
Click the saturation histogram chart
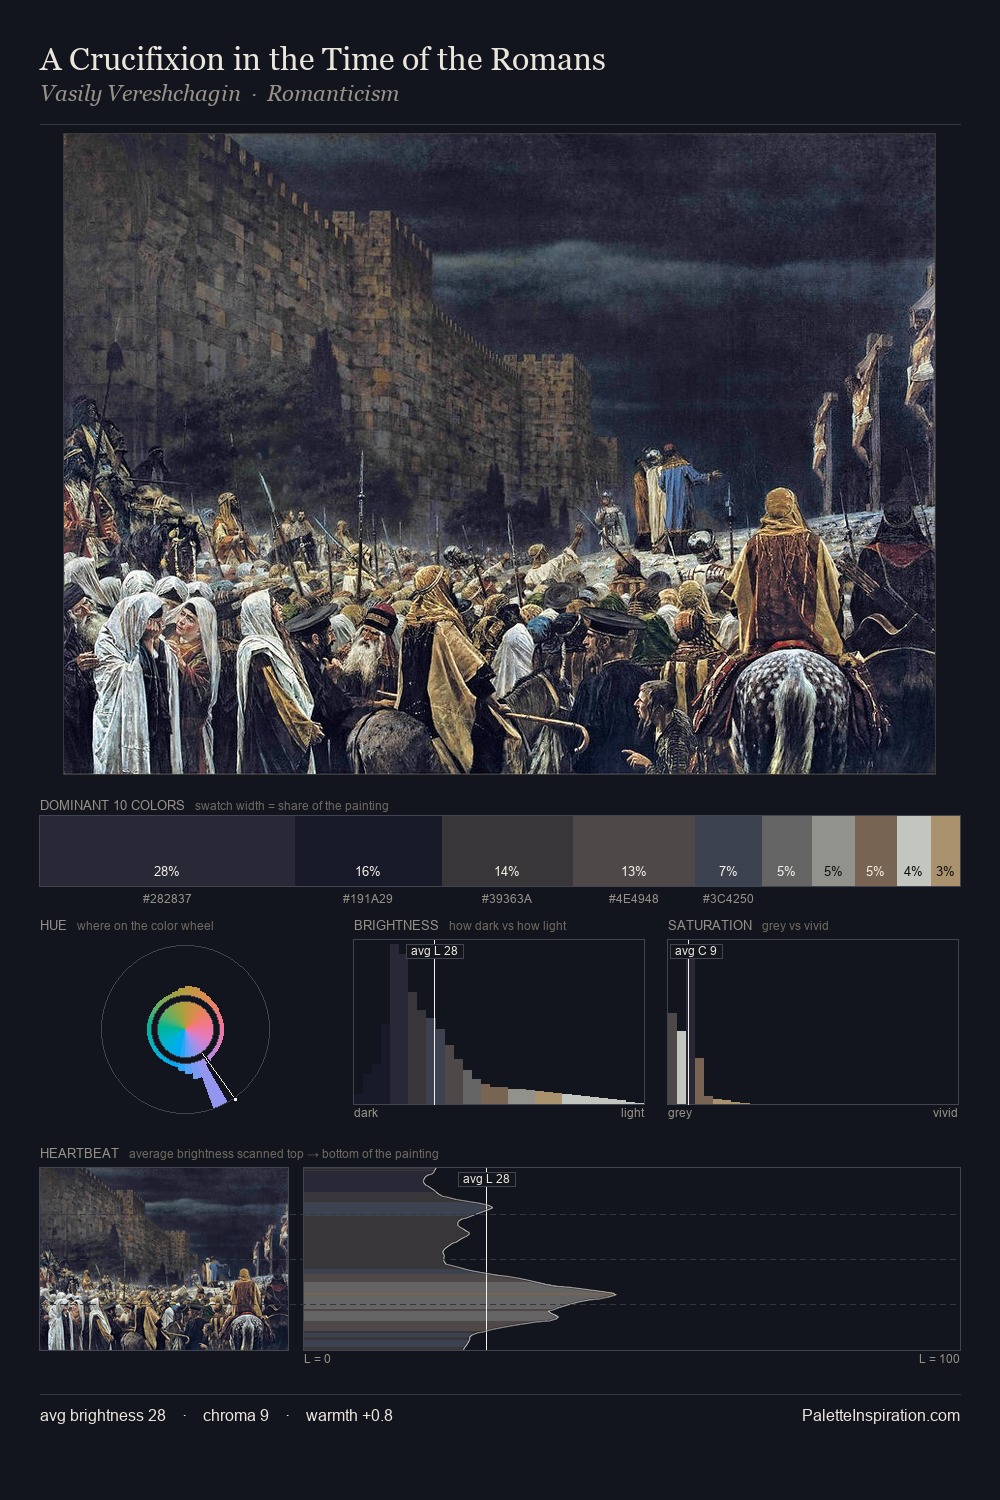click(813, 1022)
